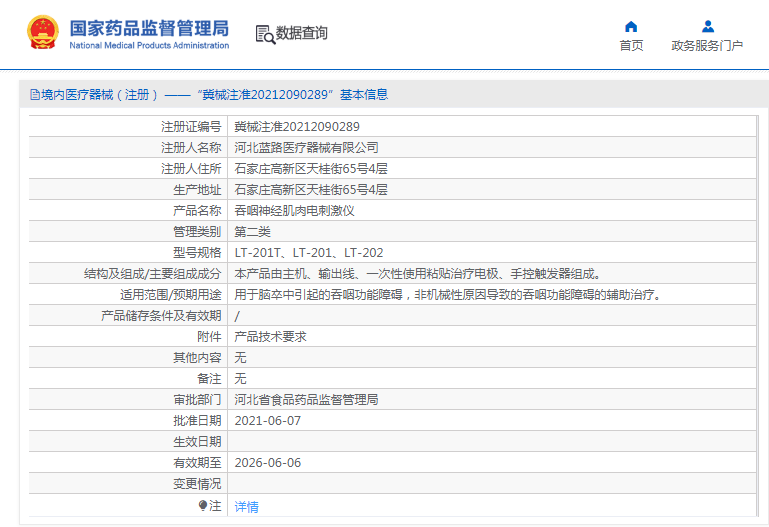Image resolution: width=769 pixels, height=527 pixels.
Task: Click 结构及组成/主要组成成分 label
Action: click(x=153, y=274)
